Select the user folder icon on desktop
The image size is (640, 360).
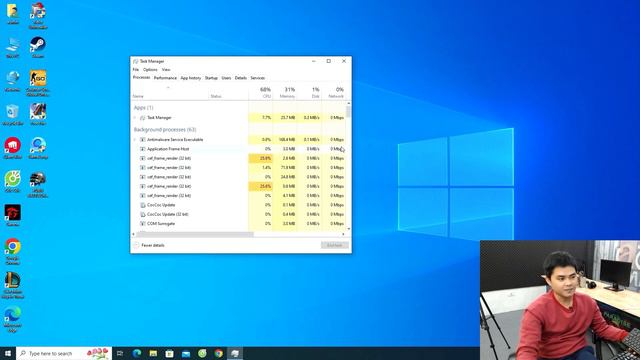[12, 13]
